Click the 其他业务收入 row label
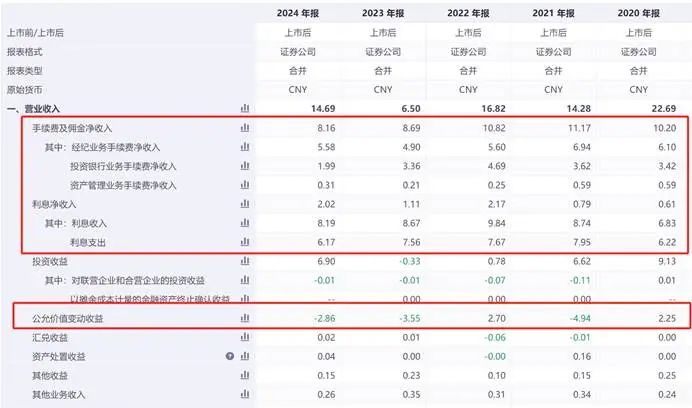 (58, 394)
